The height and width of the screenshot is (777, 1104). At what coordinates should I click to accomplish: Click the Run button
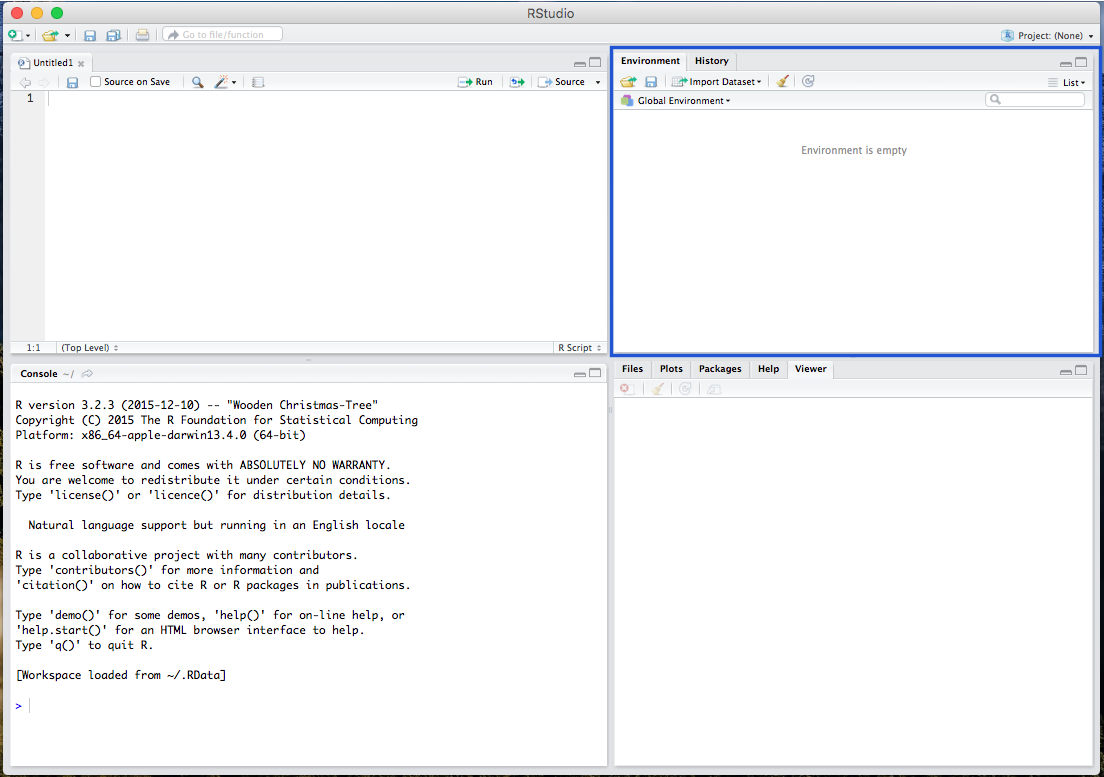click(x=475, y=82)
